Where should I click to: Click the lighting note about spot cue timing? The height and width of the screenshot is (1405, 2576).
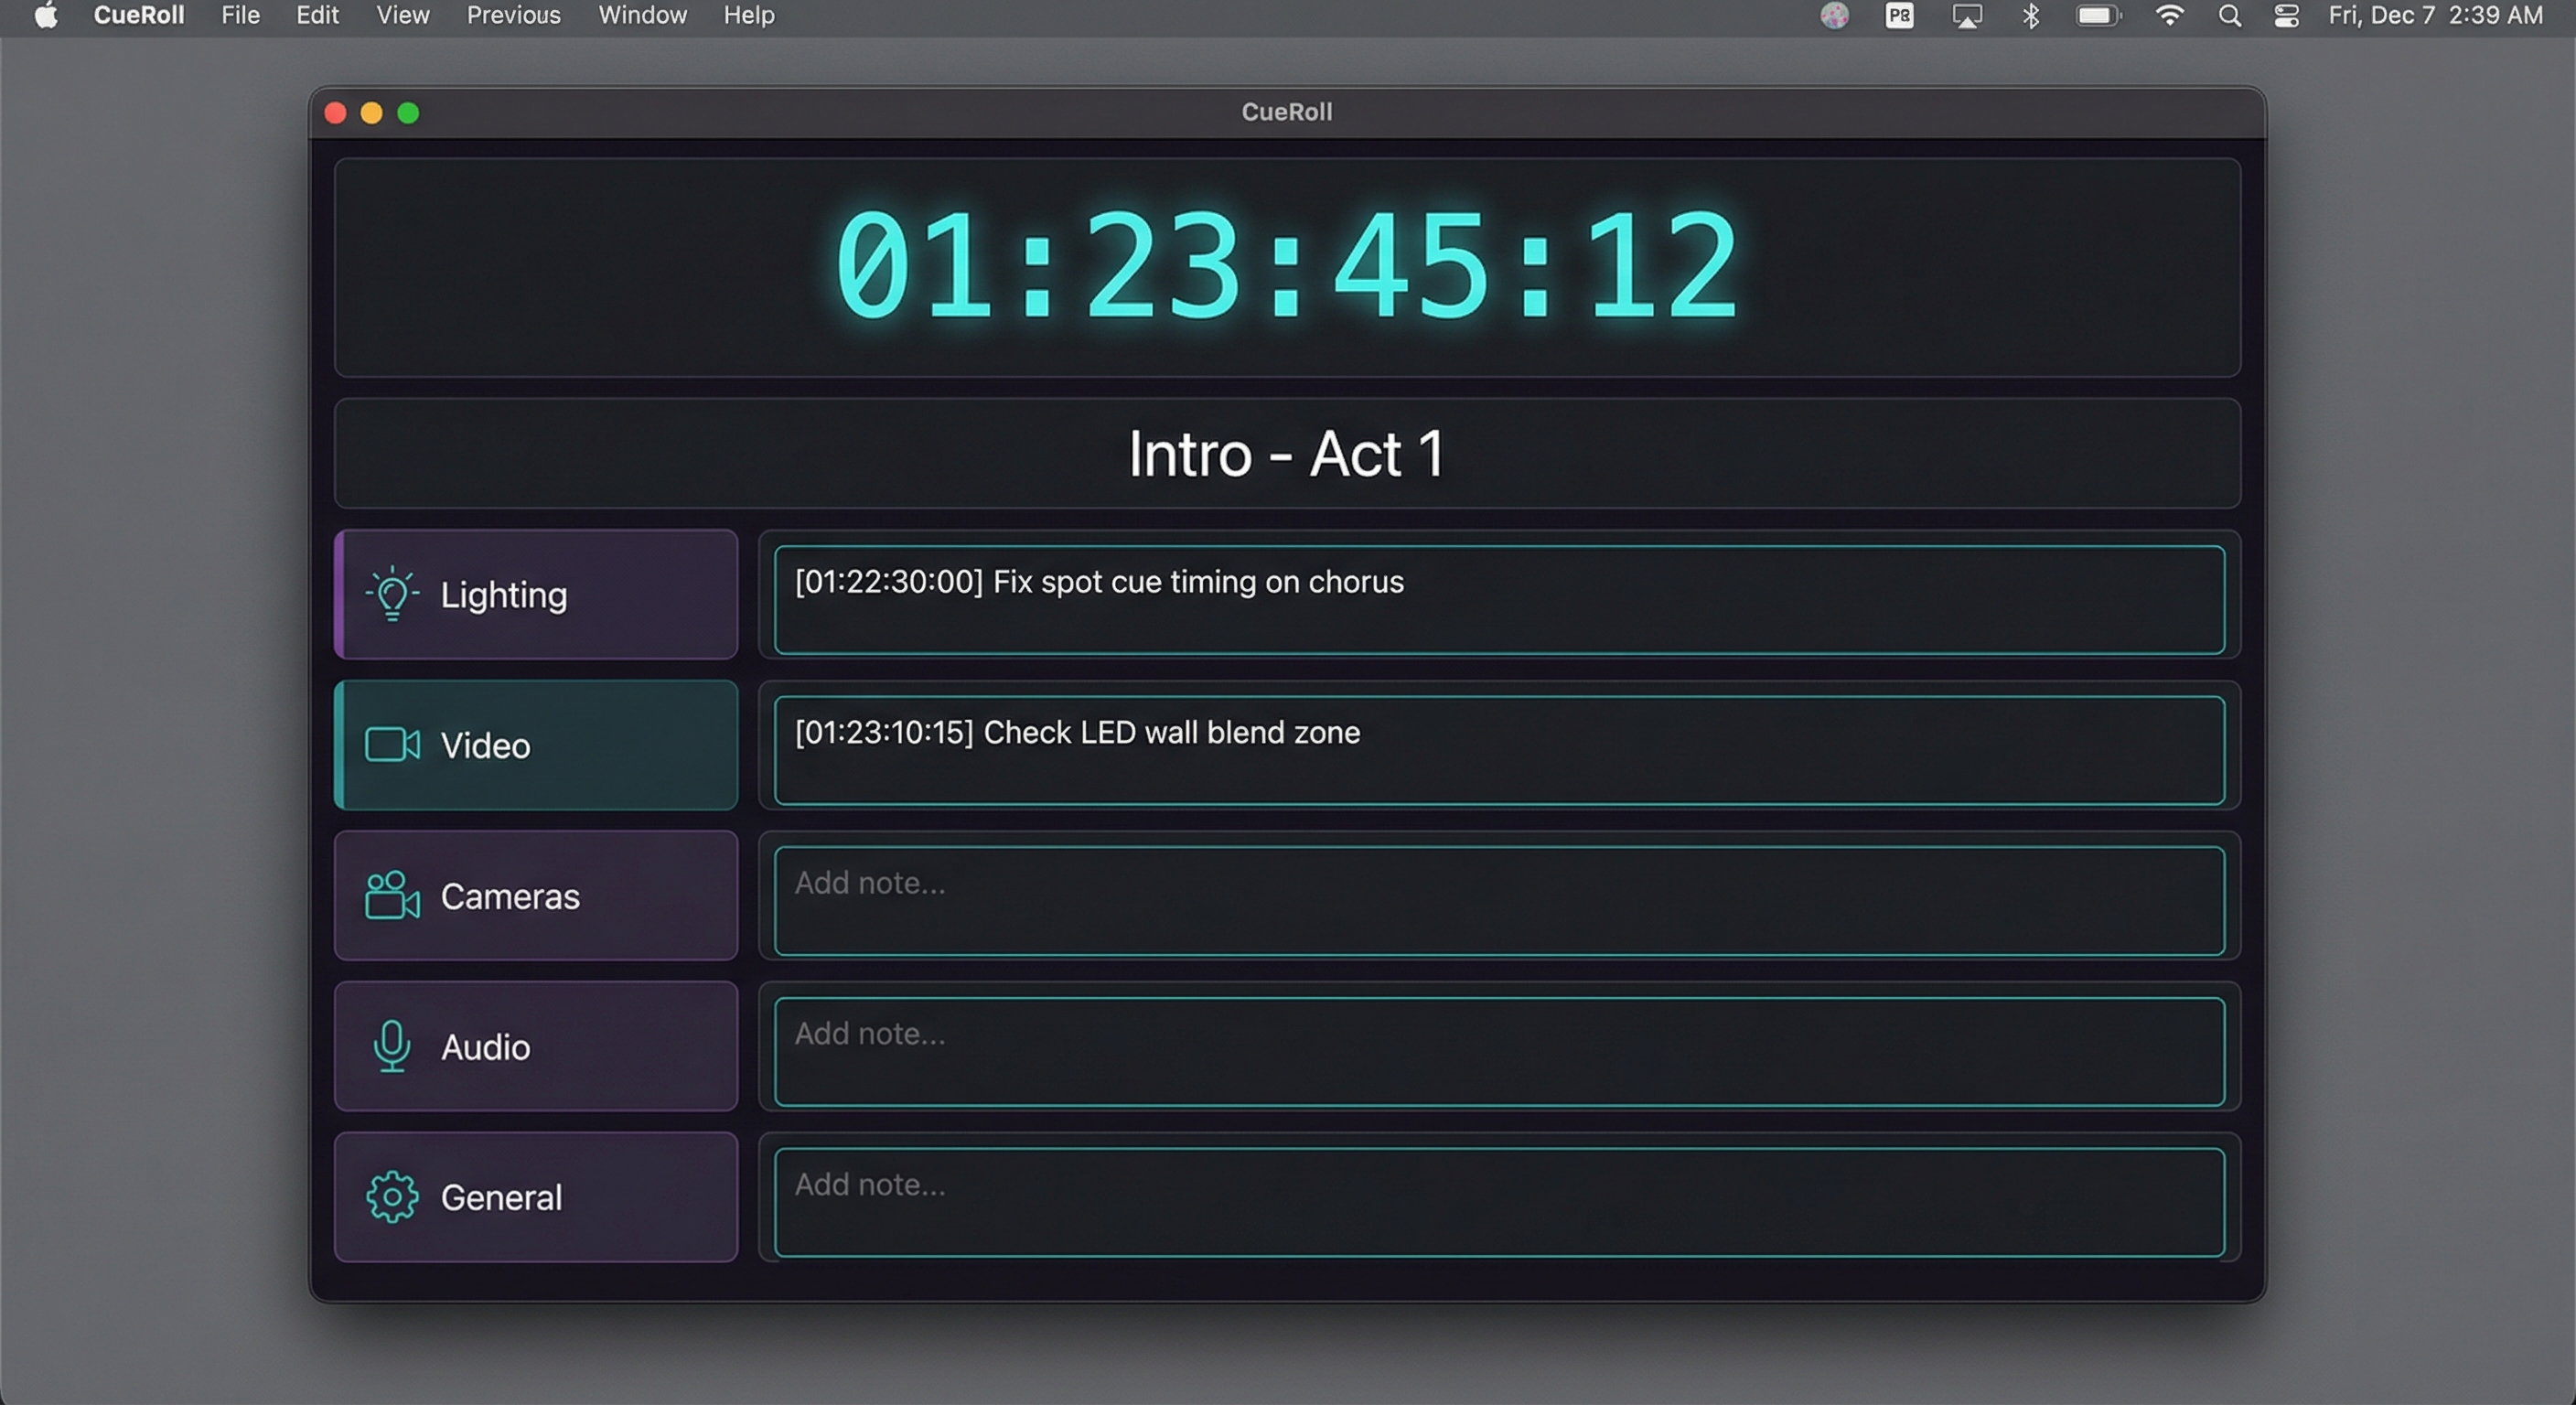click(x=1498, y=597)
